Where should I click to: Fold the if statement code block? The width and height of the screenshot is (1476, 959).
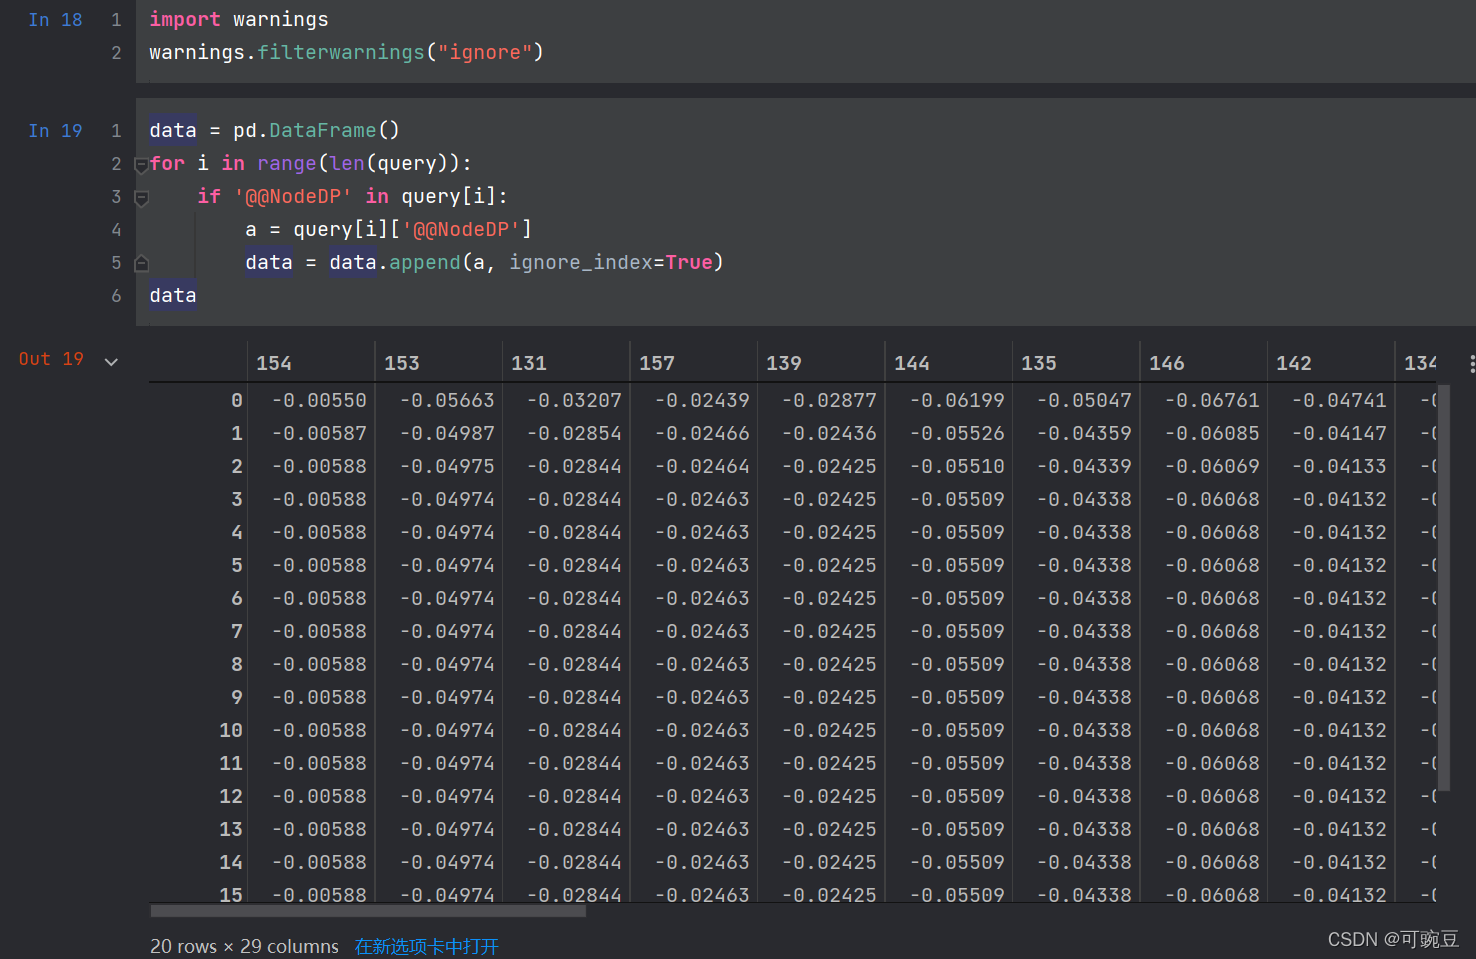point(141,198)
